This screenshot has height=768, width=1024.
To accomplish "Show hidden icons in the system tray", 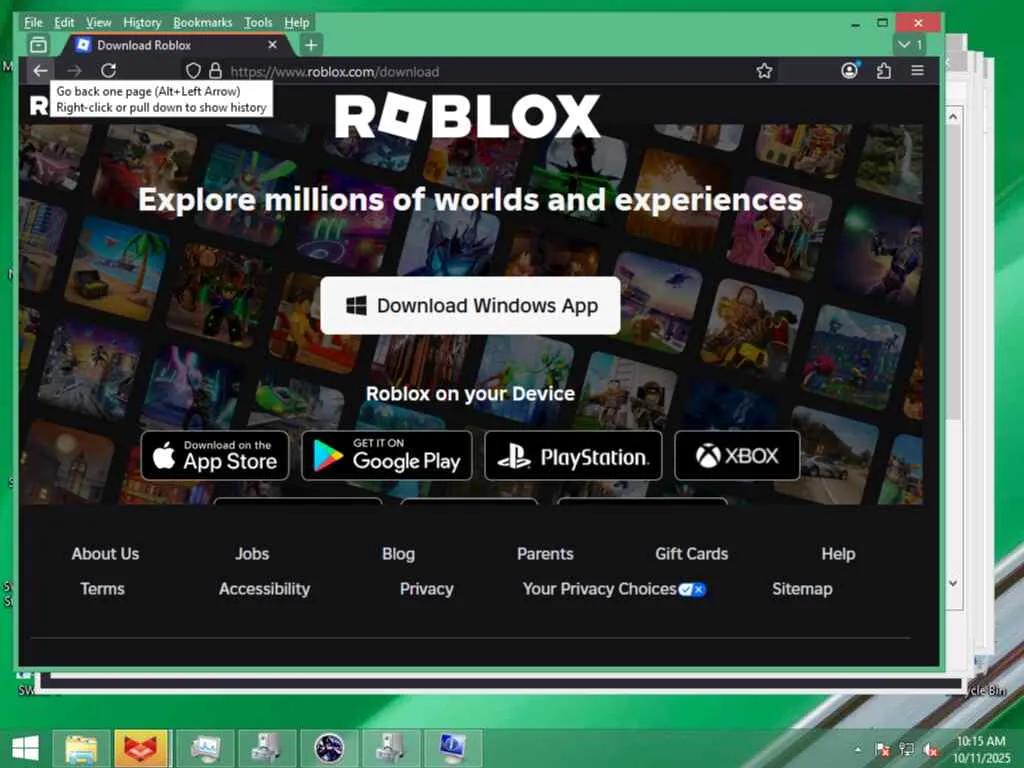I will [857, 750].
